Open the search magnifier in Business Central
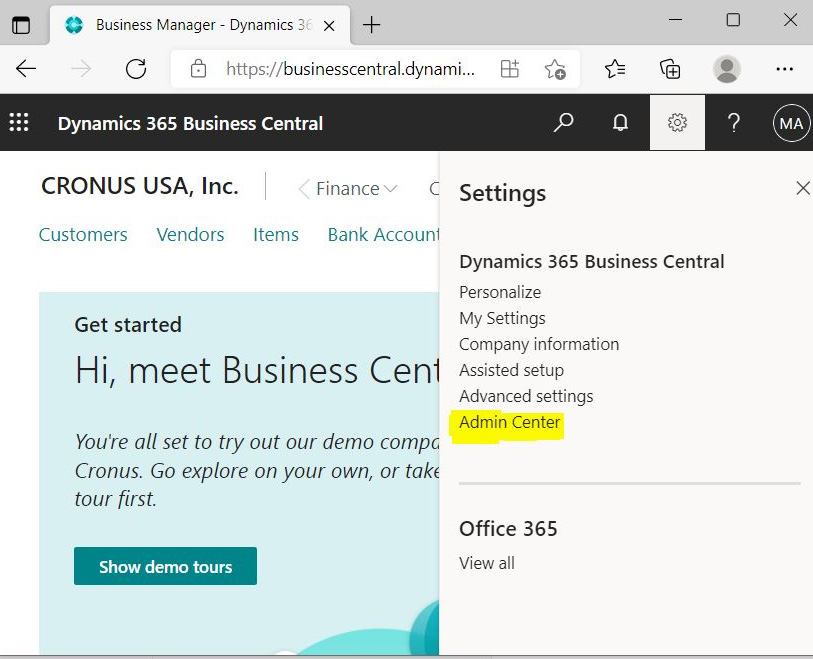813x659 pixels. [x=563, y=123]
